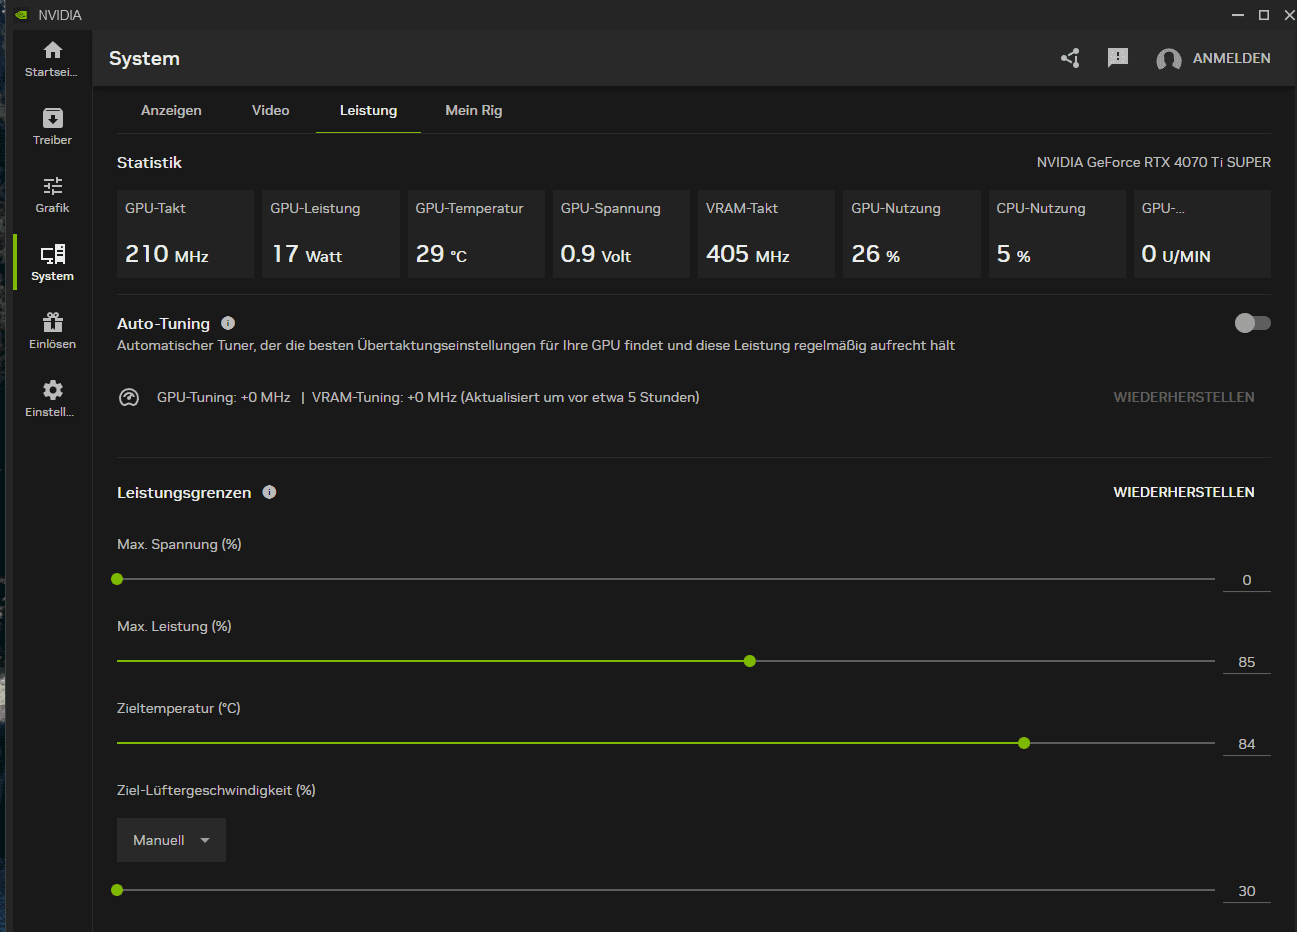1297x932 pixels.
Task: Click the fan speed U/MIN statistic card
Action: click(x=1202, y=234)
